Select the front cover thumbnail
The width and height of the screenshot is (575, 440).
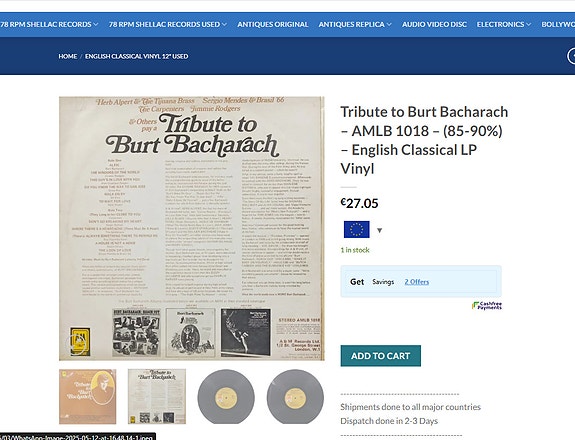[x=88, y=396]
